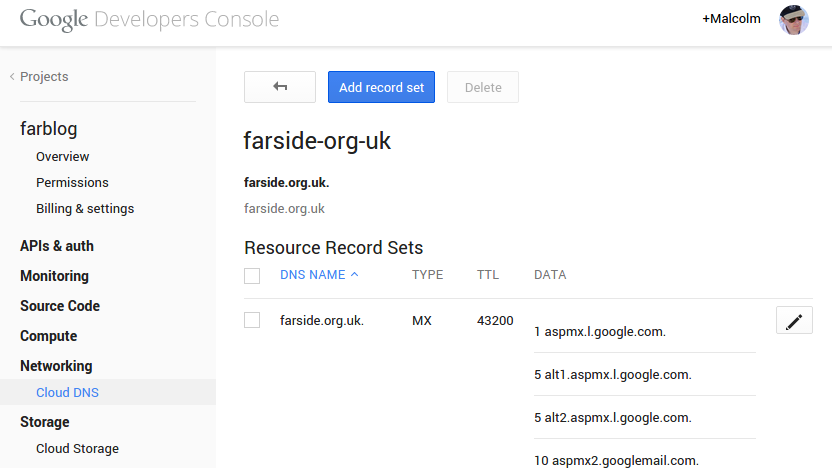Click 5 alt2.aspmx.l.google.com. data entry

(613, 418)
